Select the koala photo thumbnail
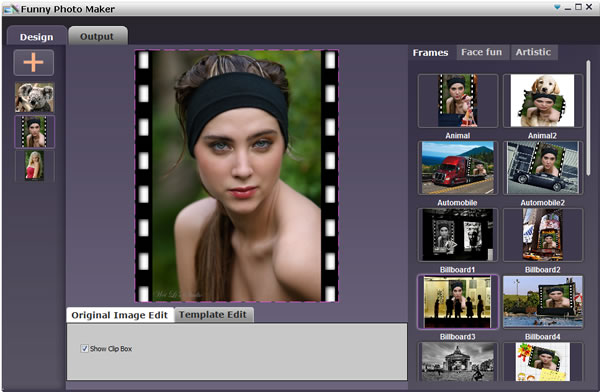Image resolution: width=600 pixels, height=392 pixels. tap(34, 97)
